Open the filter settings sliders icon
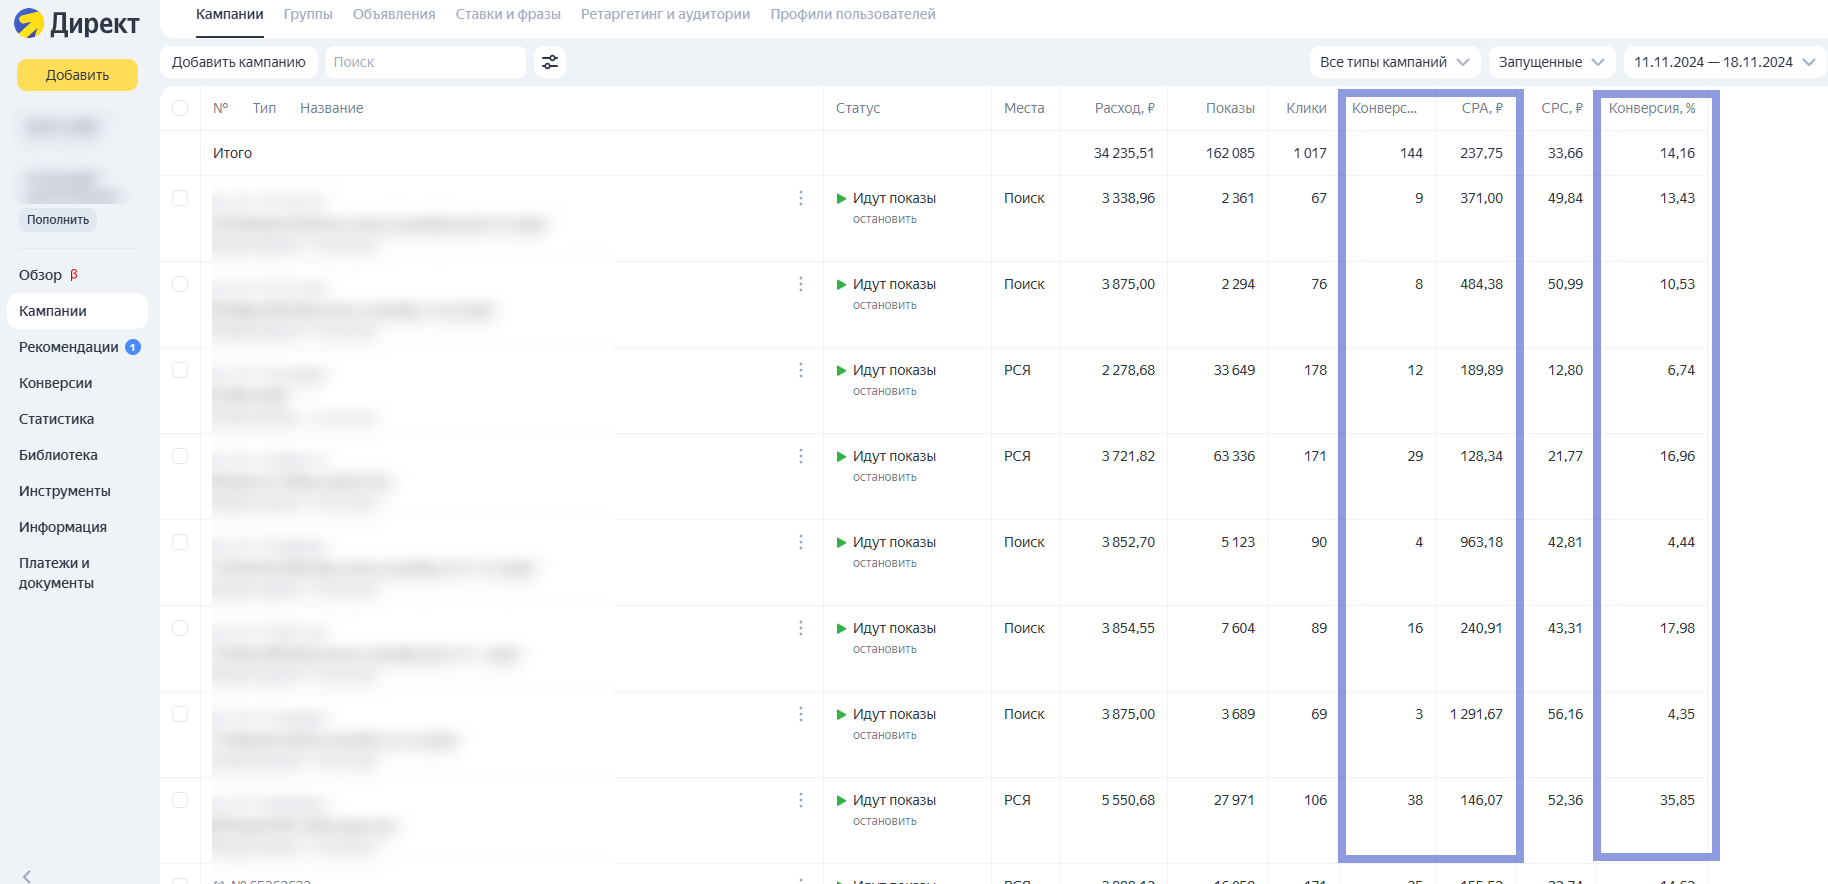 [550, 62]
